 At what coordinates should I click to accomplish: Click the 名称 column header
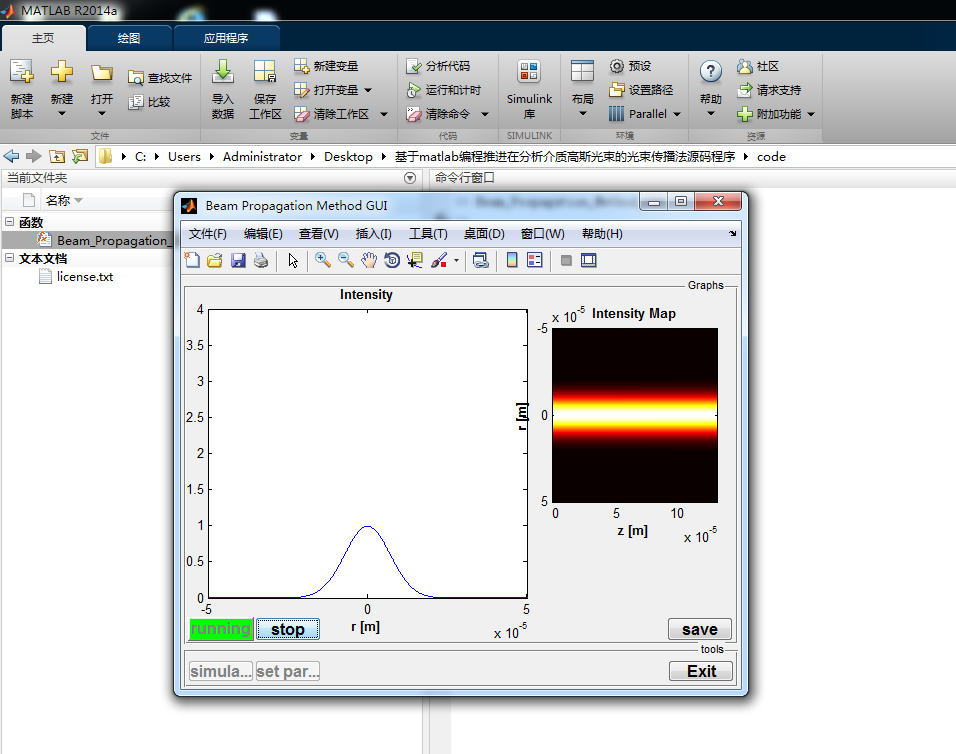tap(58, 200)
